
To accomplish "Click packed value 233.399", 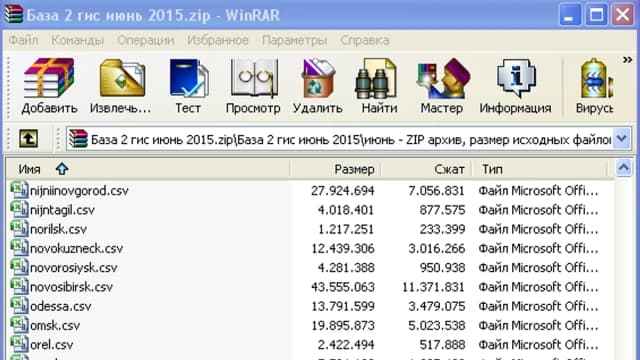I will point(442,229).
